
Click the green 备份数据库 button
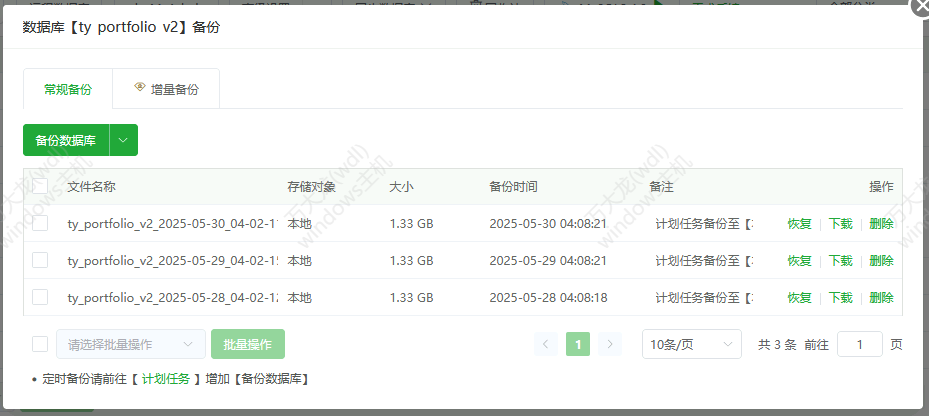(x=66, y=141)
